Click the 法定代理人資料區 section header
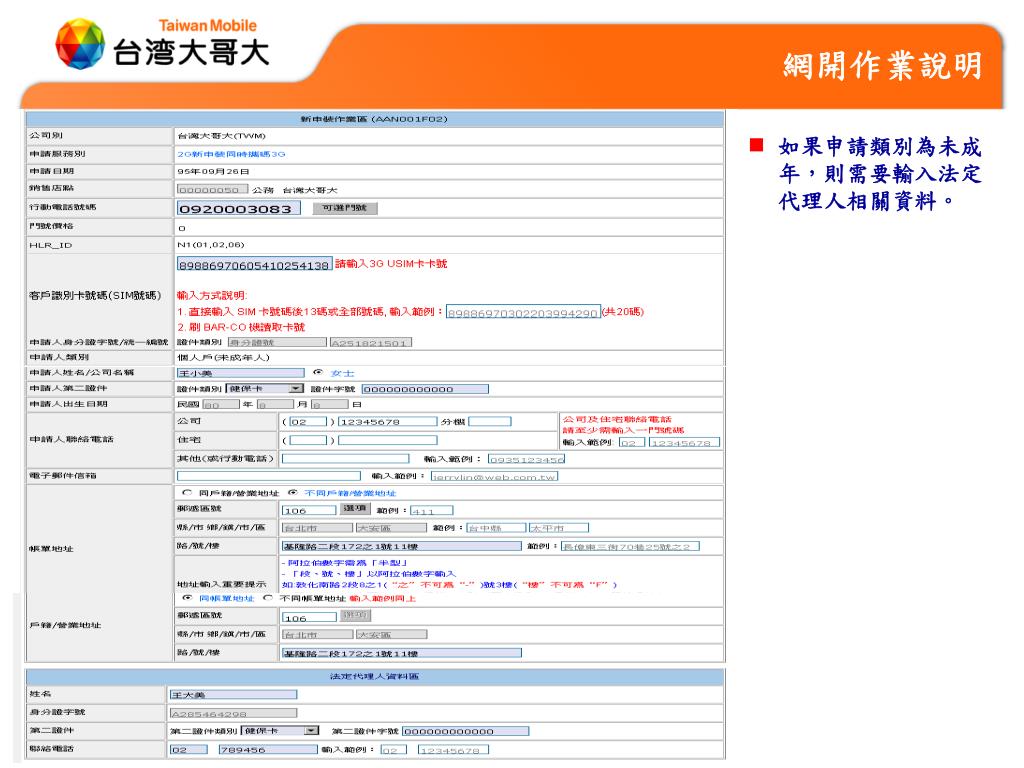Screen dimensions: 1024x768 [374, 677]
